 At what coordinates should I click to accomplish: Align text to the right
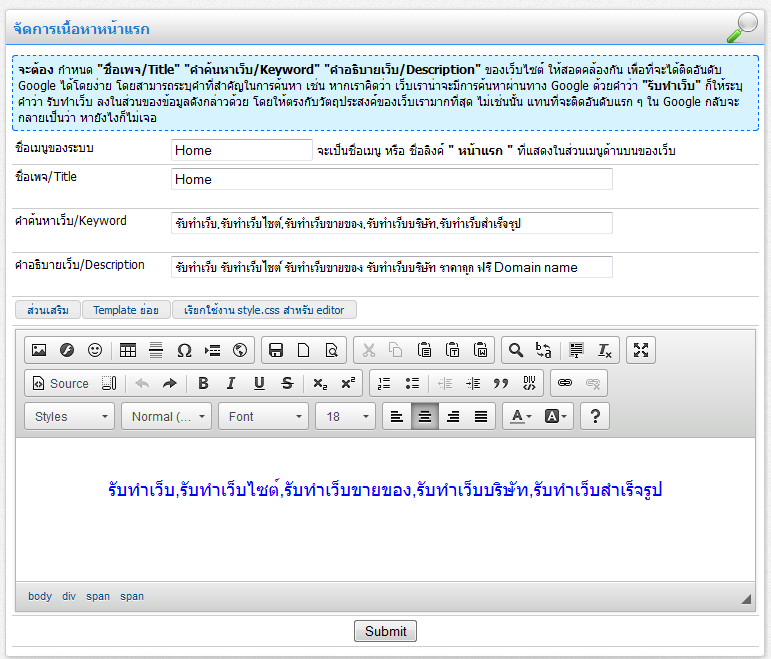point(453,417)
